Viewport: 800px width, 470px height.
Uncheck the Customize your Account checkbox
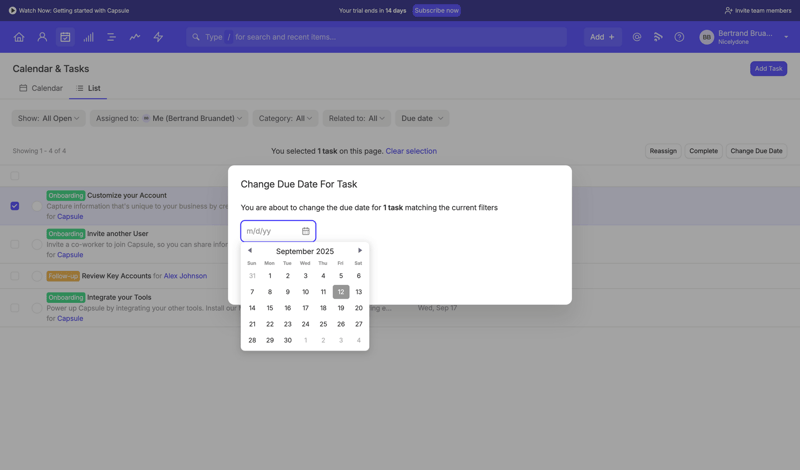tap(15, 206)
